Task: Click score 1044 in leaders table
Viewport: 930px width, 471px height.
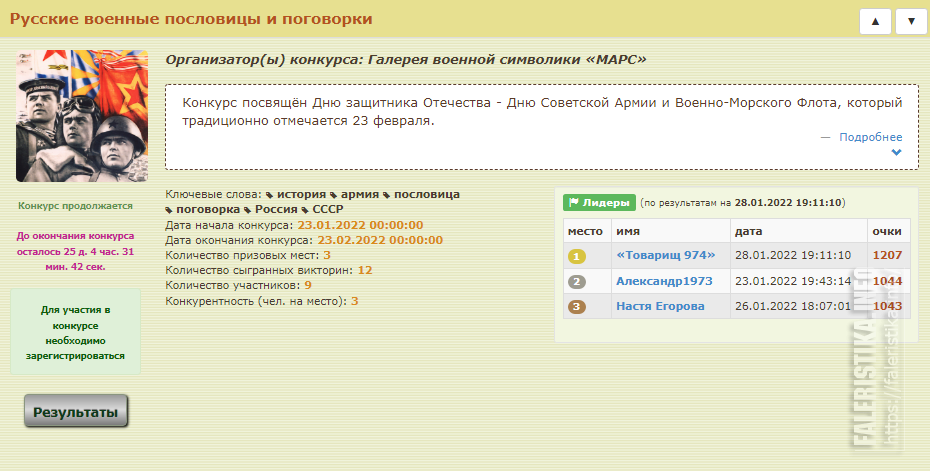Action: pos(887,281)
